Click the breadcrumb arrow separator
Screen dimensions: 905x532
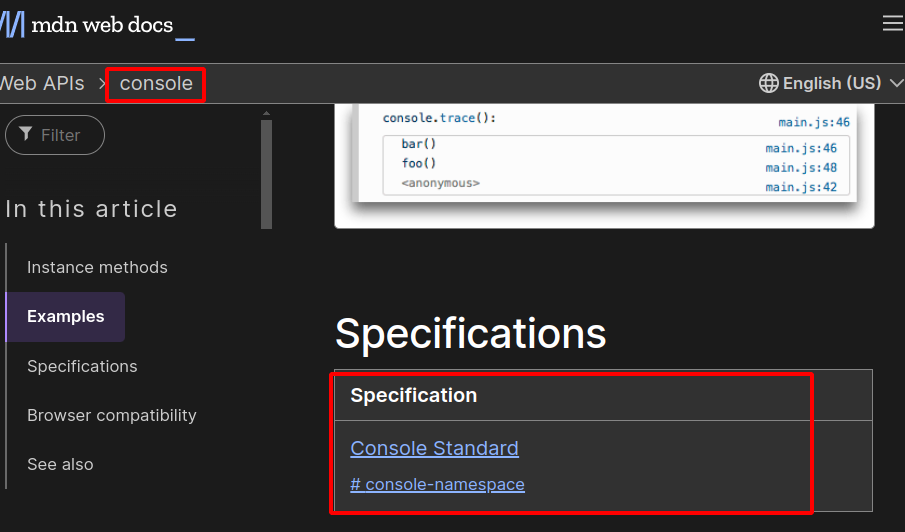pos(102,84)
